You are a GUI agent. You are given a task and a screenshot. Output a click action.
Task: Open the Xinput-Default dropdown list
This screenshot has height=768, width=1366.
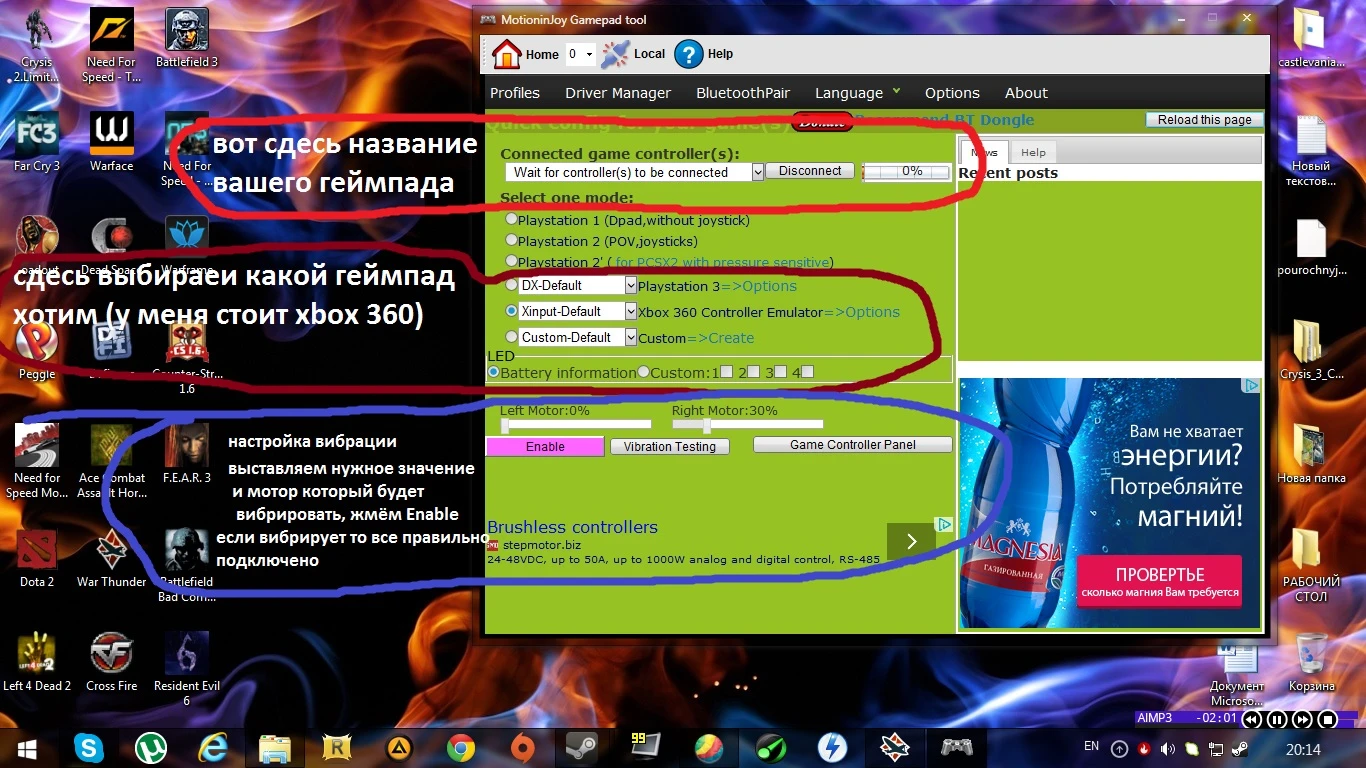(630, 311)
